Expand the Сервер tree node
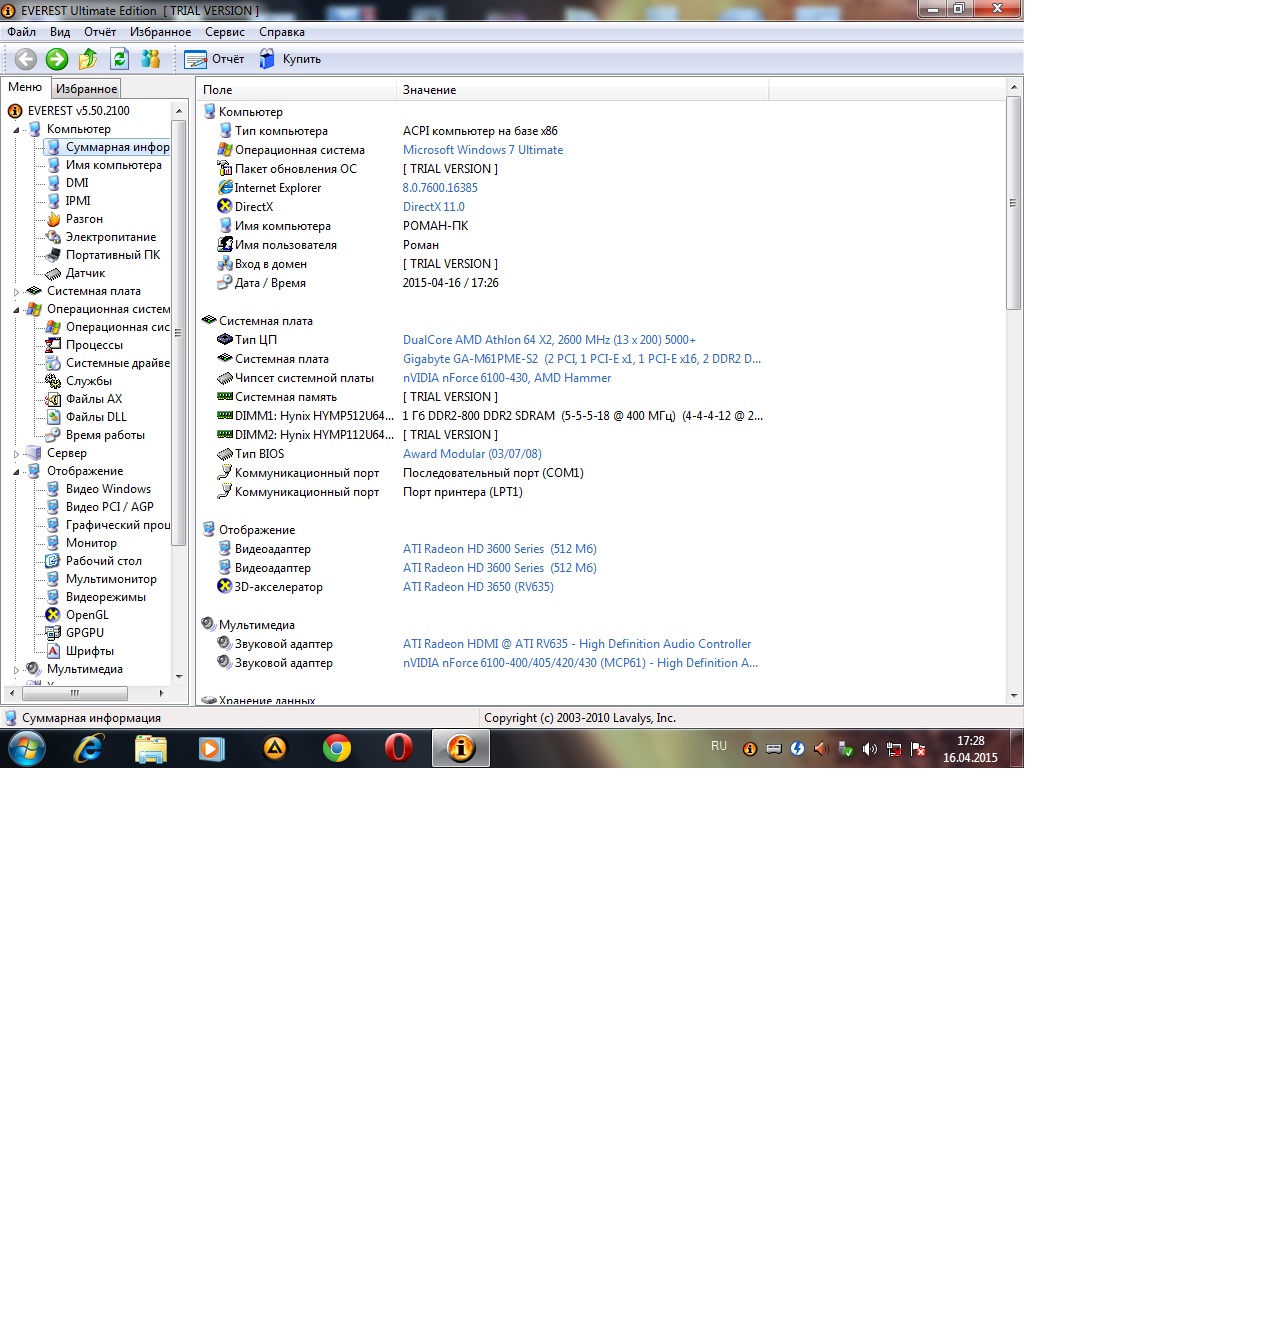The width and height of the screenshot is (1280, 1328). [16, 454]
